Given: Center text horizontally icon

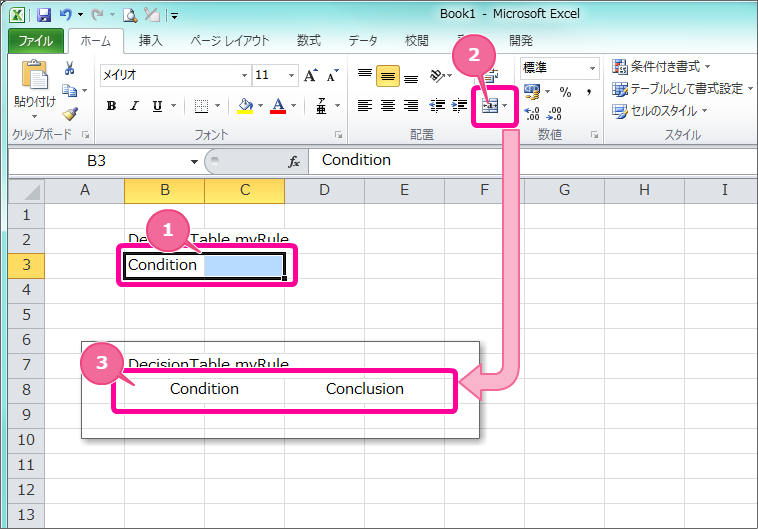Looking at the screenshot, I should coord(388,105).
